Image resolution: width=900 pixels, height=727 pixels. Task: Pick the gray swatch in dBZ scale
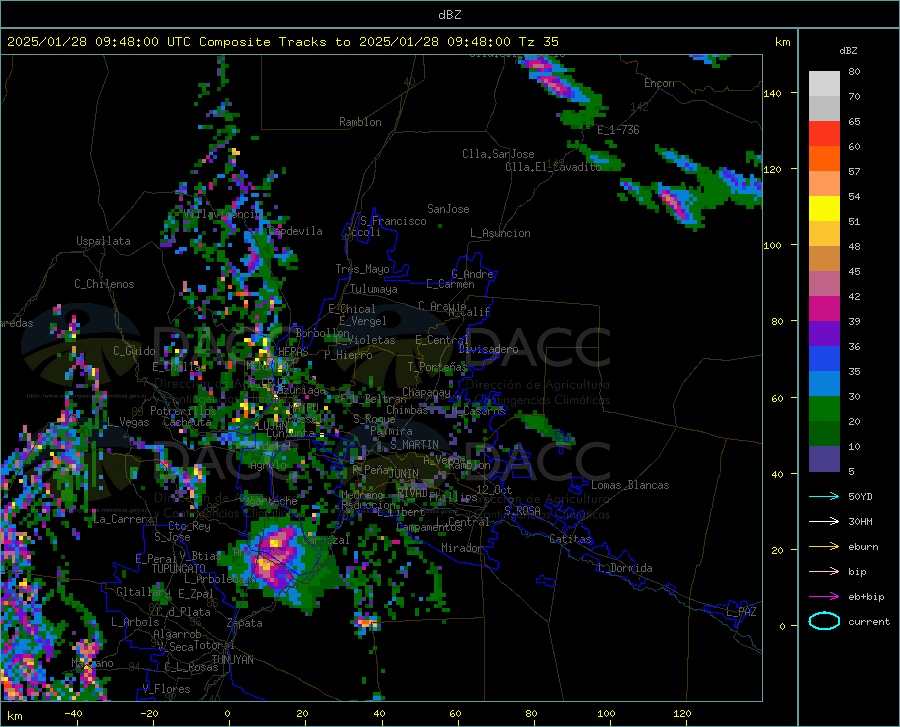pyautogui.click(x=824, y=108)
